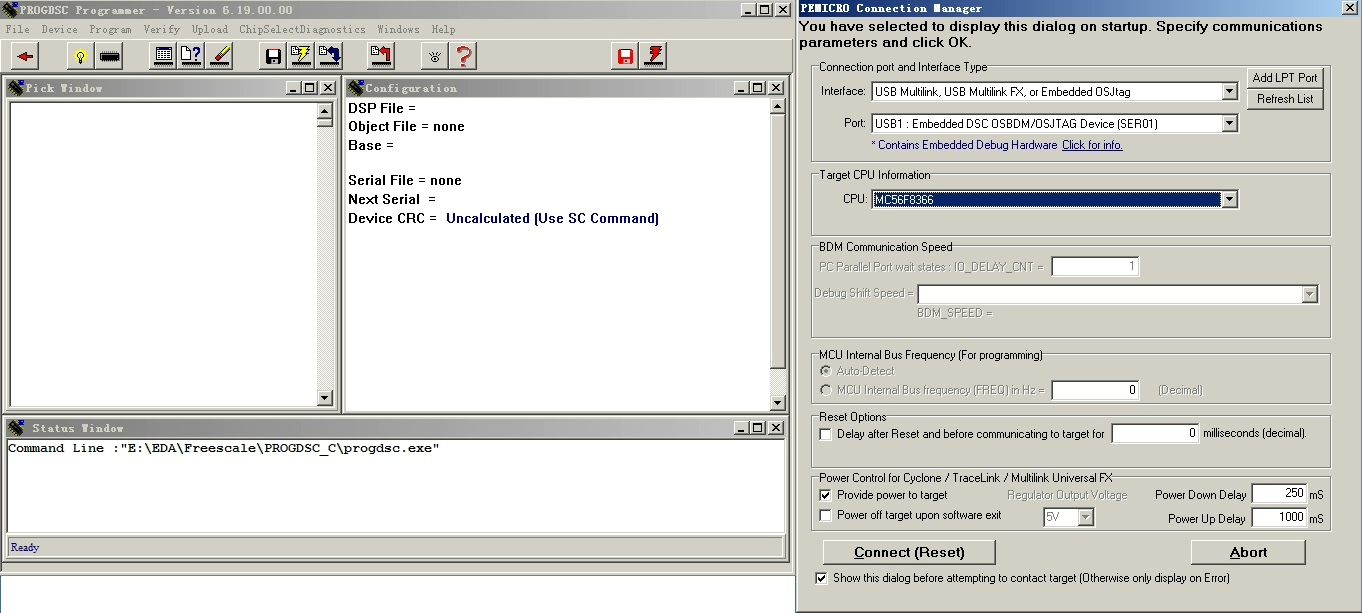The width and height of the screenshot is (1362, 613).
Task: Open the Click for info link
Action: point(1092,145)
